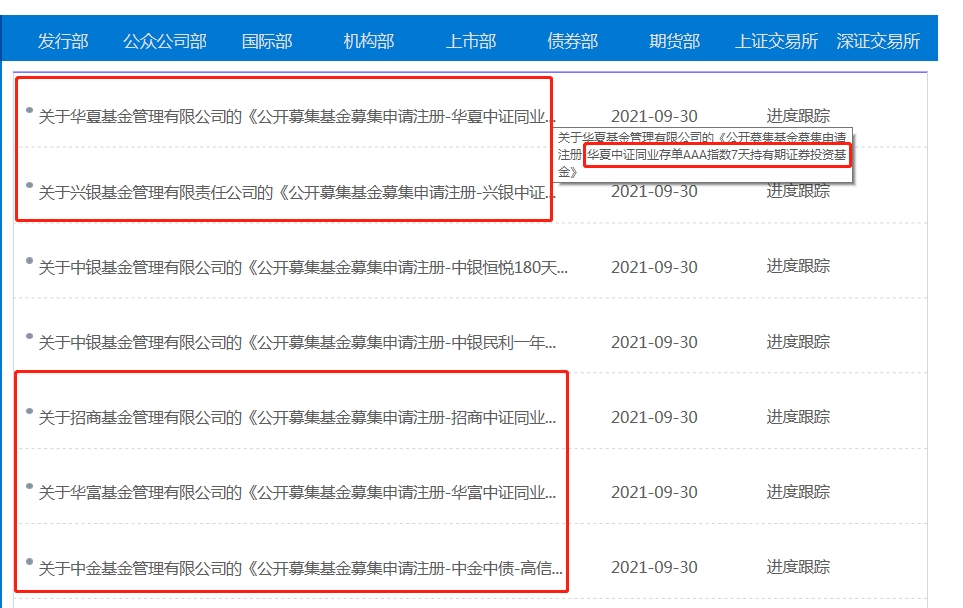Click 进度跟踪 for 中银民利一年 row
Screen dimensions: 963x608
[798, 341]
